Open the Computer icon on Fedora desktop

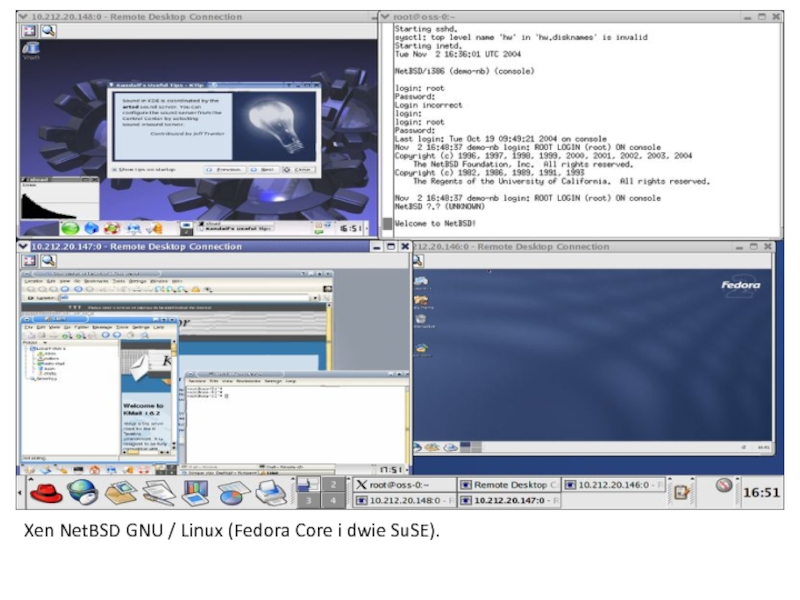421,282
